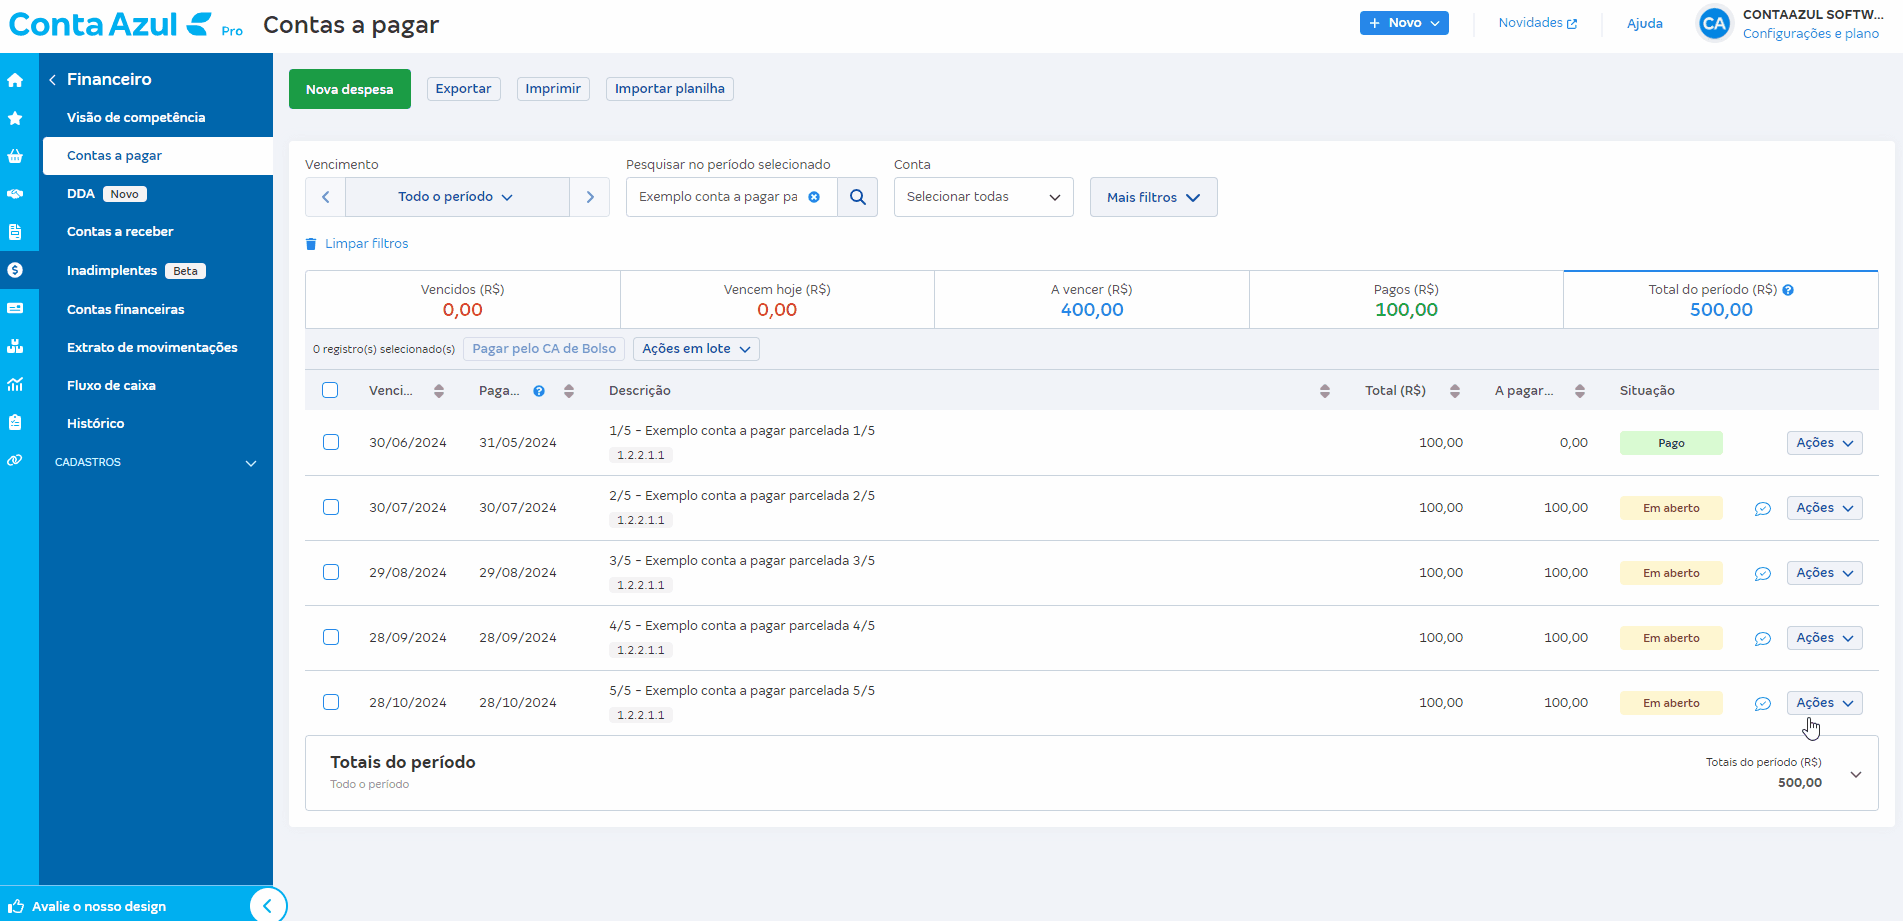Click the green Nova despesa button

349,89
